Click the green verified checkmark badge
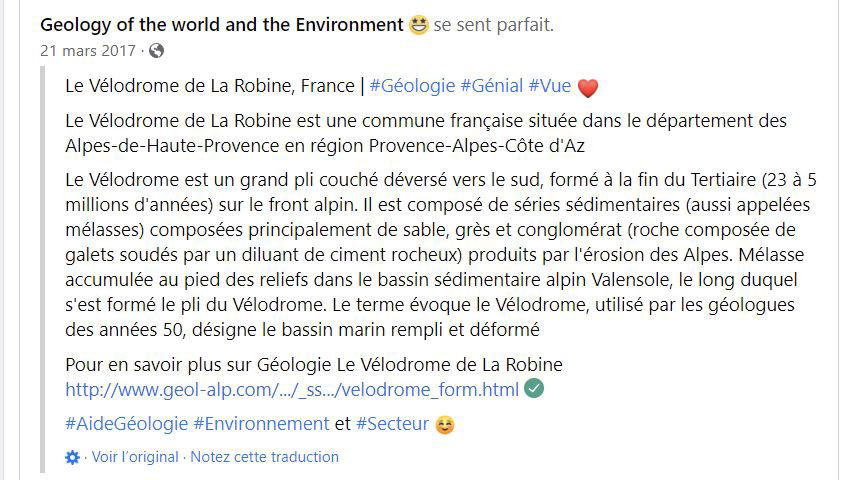853x480 pixels. coord(534,389)
